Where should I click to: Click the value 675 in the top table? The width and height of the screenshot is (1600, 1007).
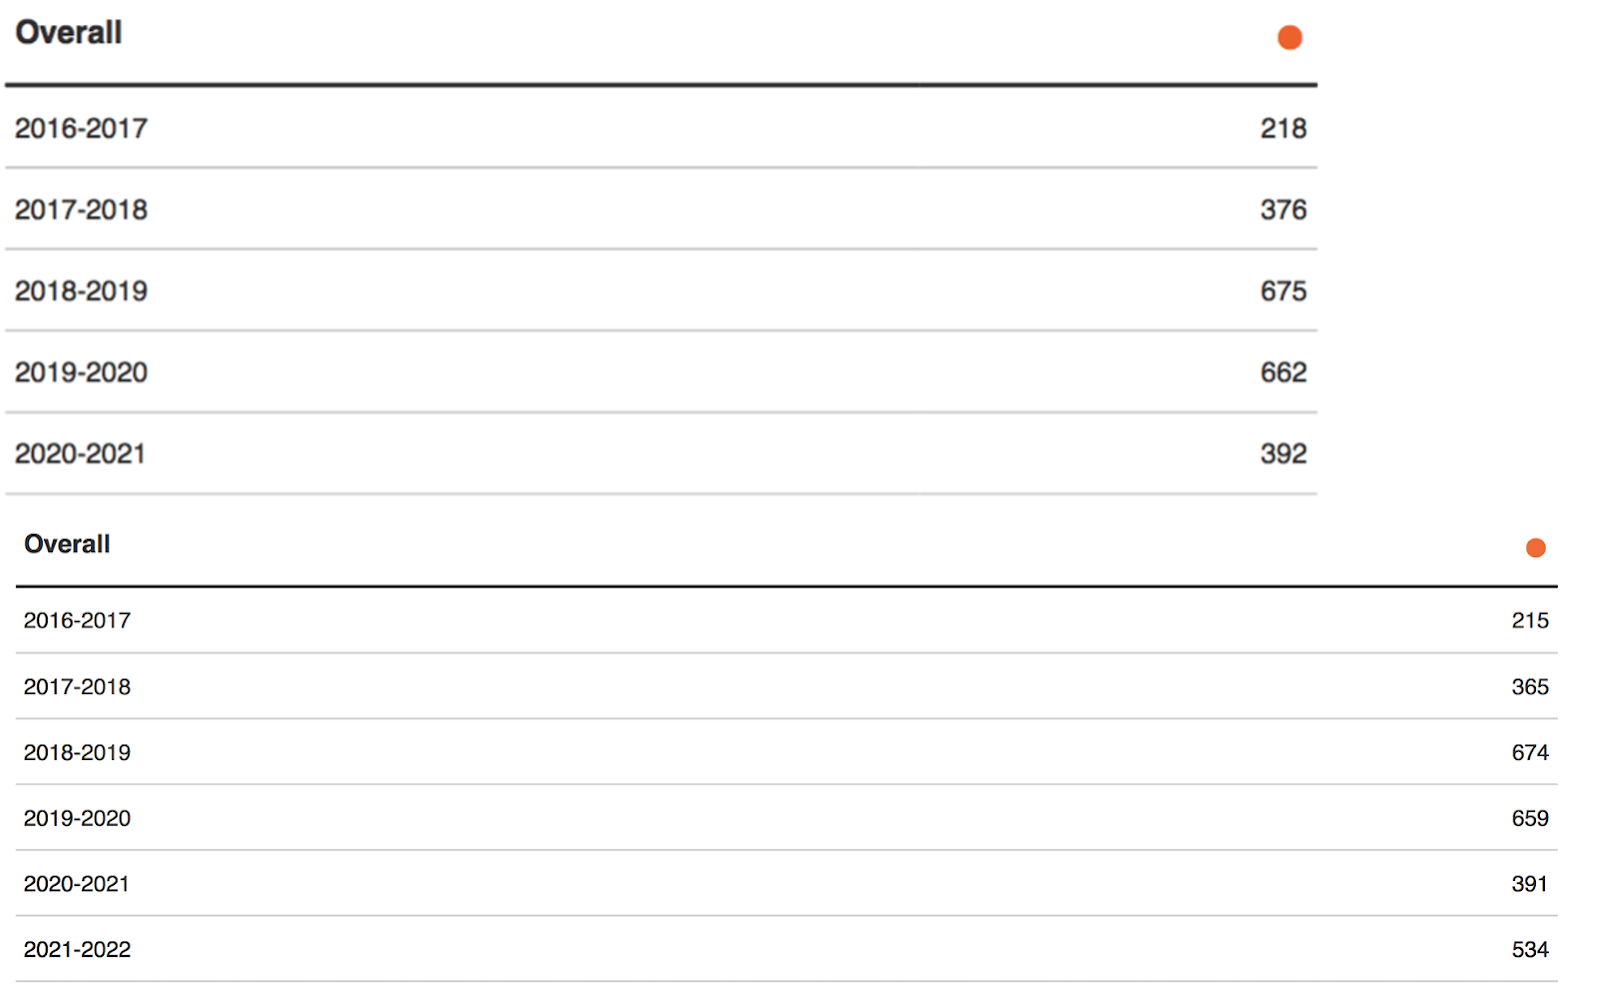click(1283, 291)
